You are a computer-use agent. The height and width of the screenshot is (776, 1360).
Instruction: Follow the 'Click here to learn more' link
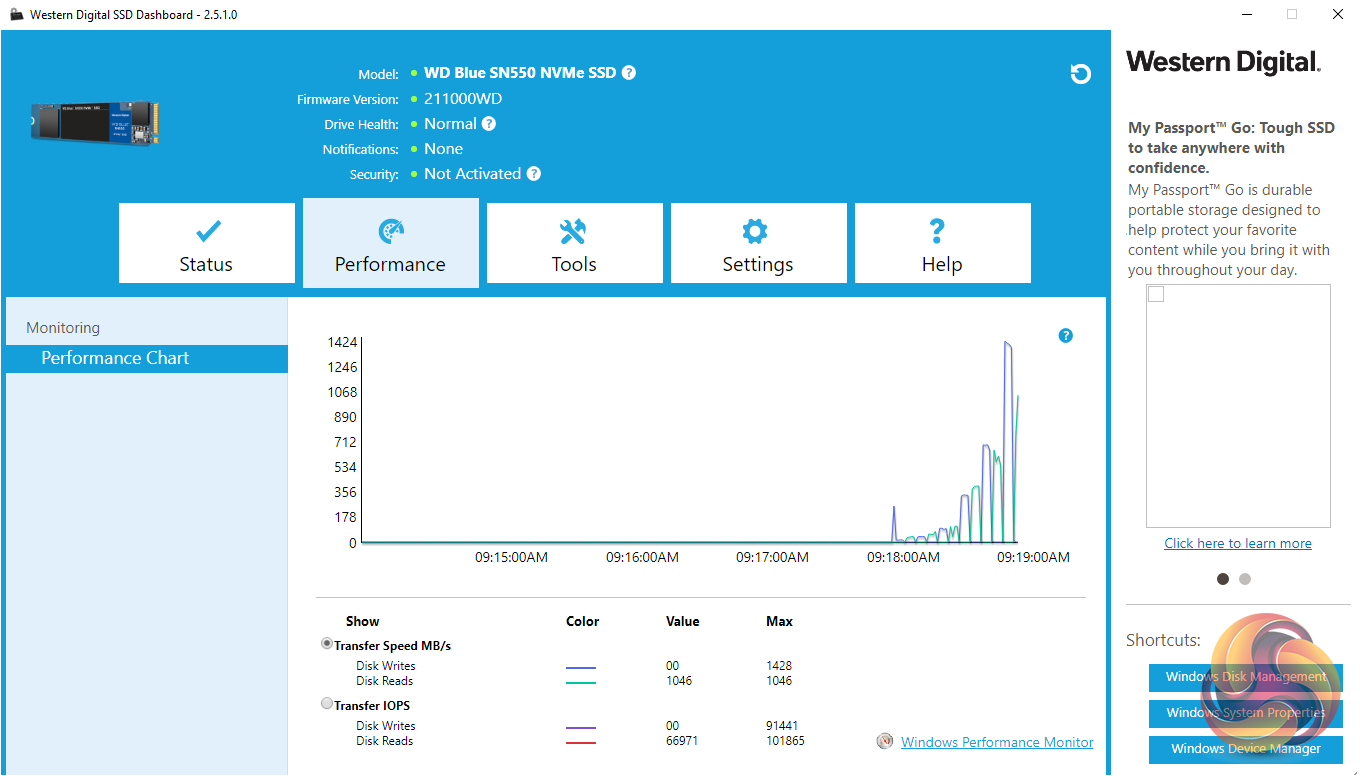[x=1237, y=543]
